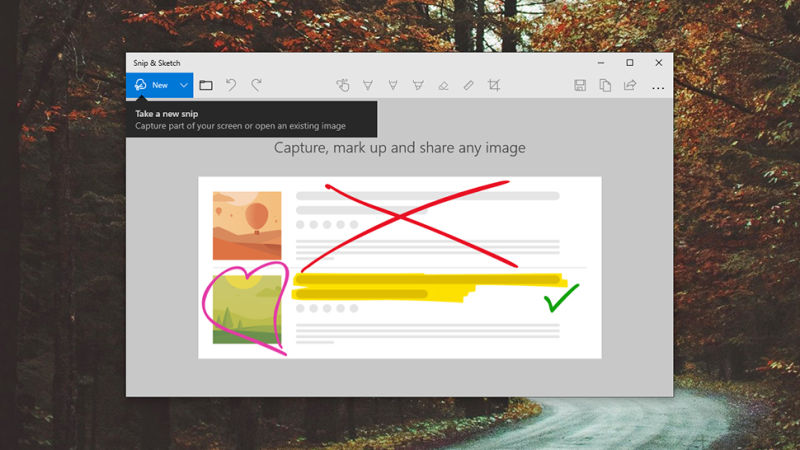This screenshot has width=800, height=450.
Task: Select the Highlighter tool
Action: coord(418,86)
